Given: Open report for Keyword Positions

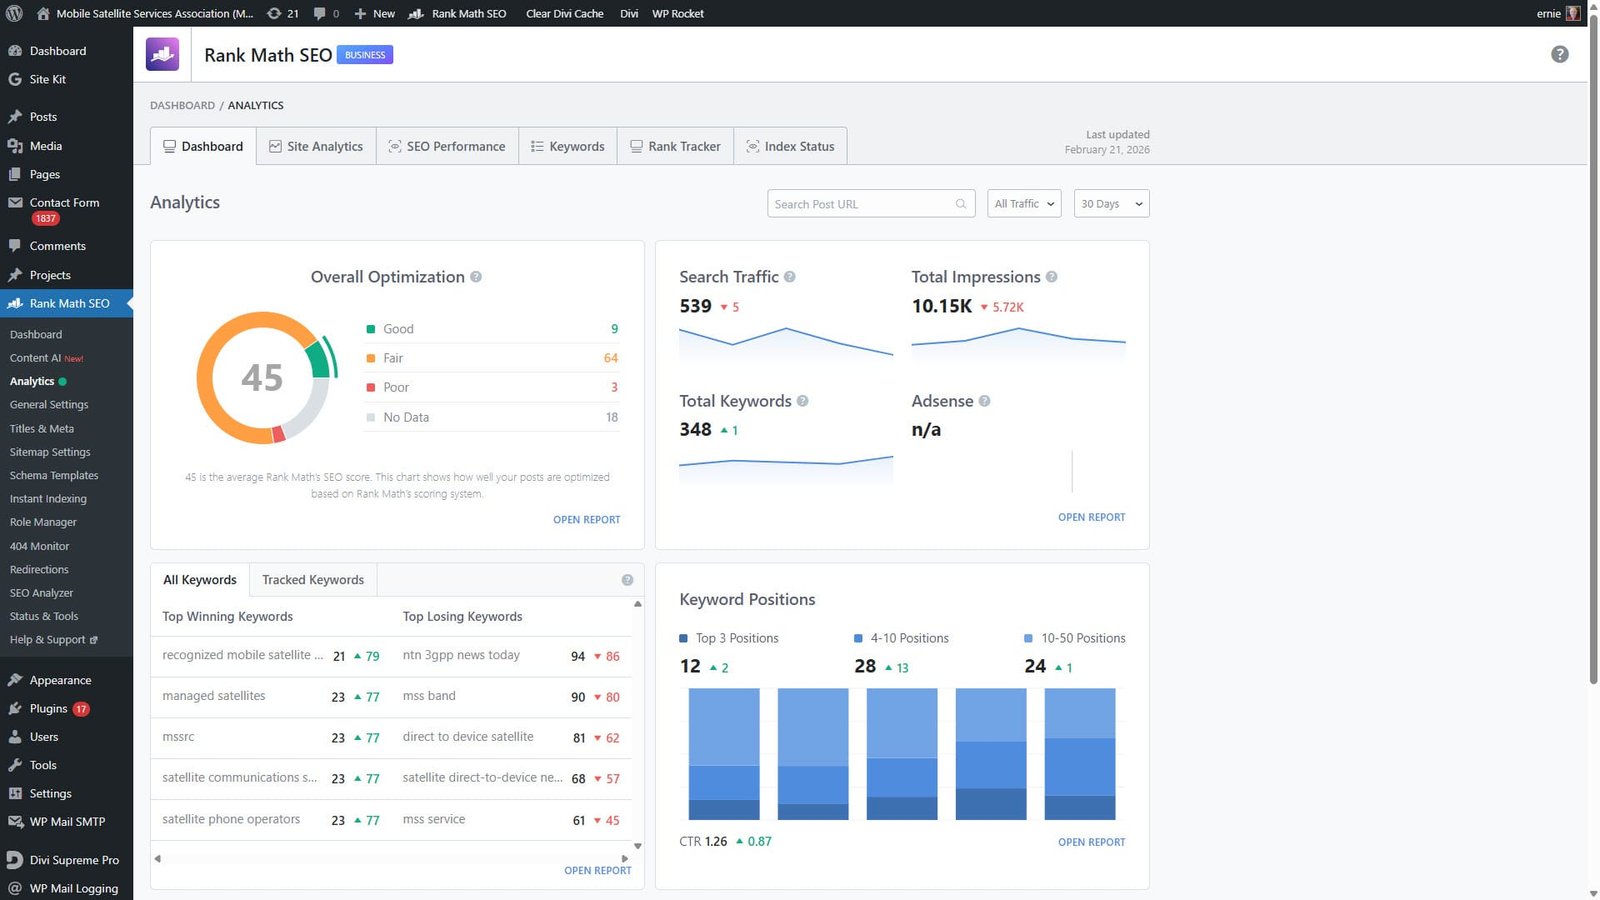Looking at the screenshot, I should coord(1091,842).
